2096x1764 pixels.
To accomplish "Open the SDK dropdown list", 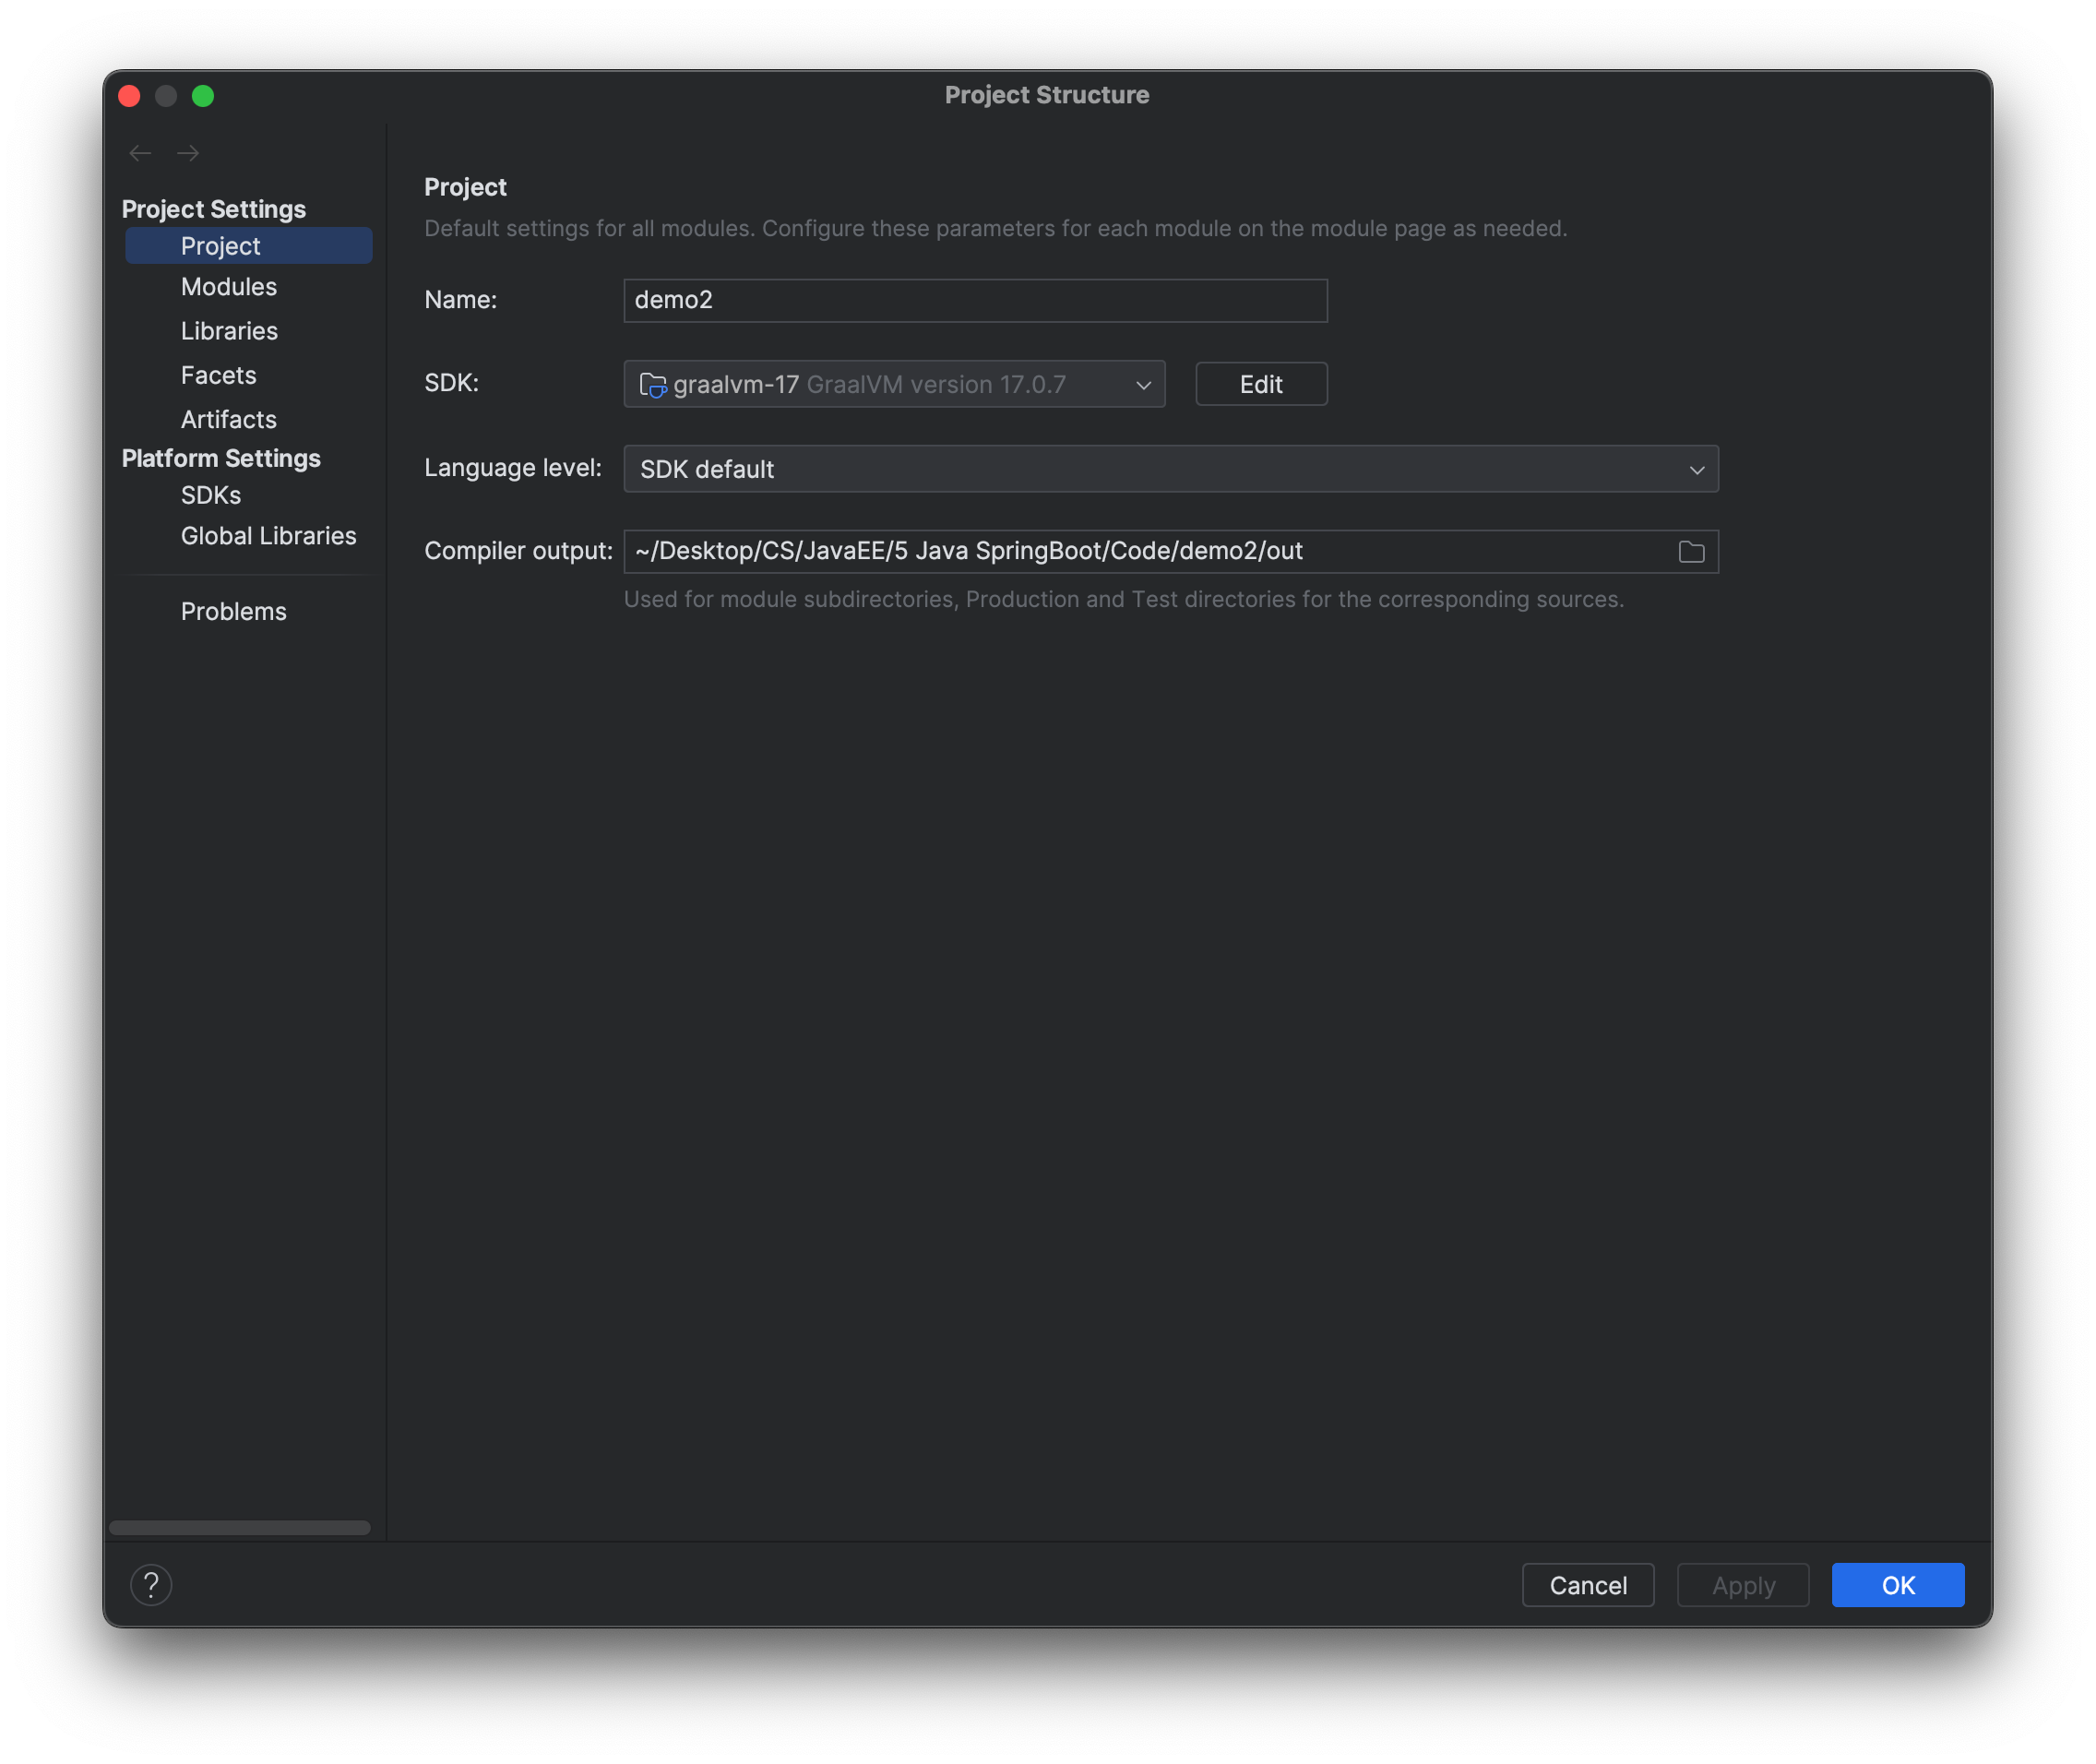I will click(1142, 384).
